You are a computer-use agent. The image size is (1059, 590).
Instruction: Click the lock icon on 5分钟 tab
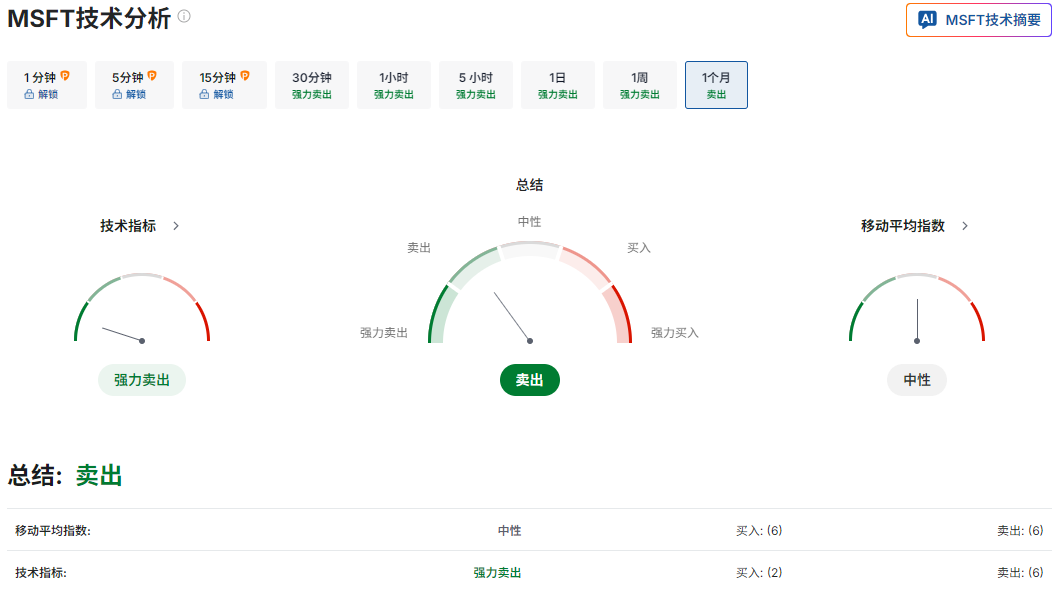117,94
